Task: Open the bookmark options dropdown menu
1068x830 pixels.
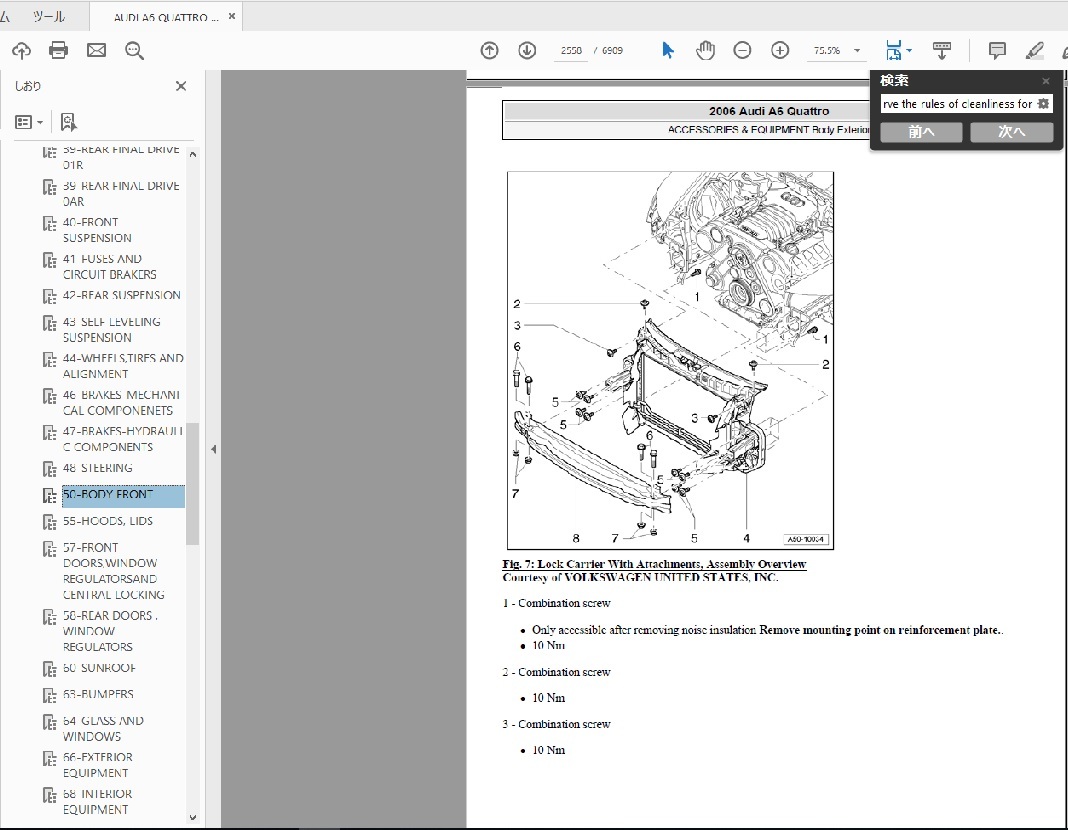Action: (29, 122)
